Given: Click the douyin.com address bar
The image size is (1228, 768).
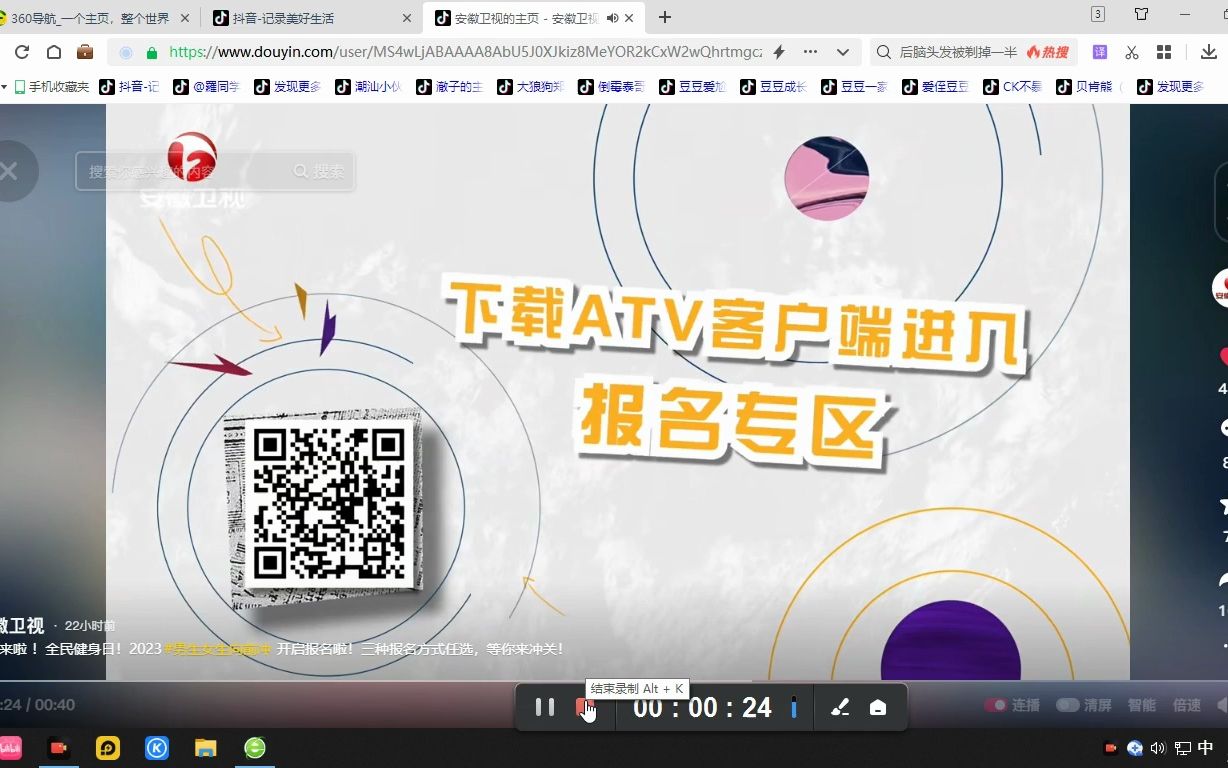Looking at the screenshot, I should pyautogui.click(x=465, y=52).
